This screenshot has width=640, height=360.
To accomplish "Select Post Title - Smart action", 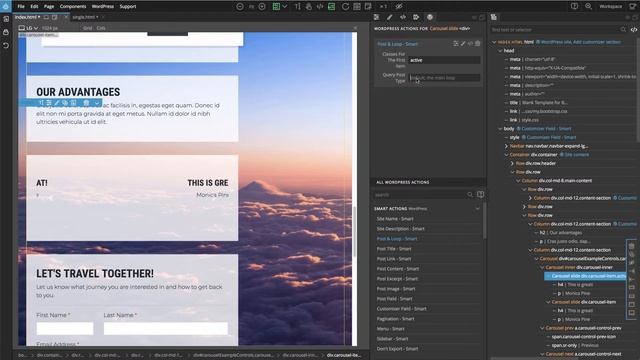I will [393, 249].
